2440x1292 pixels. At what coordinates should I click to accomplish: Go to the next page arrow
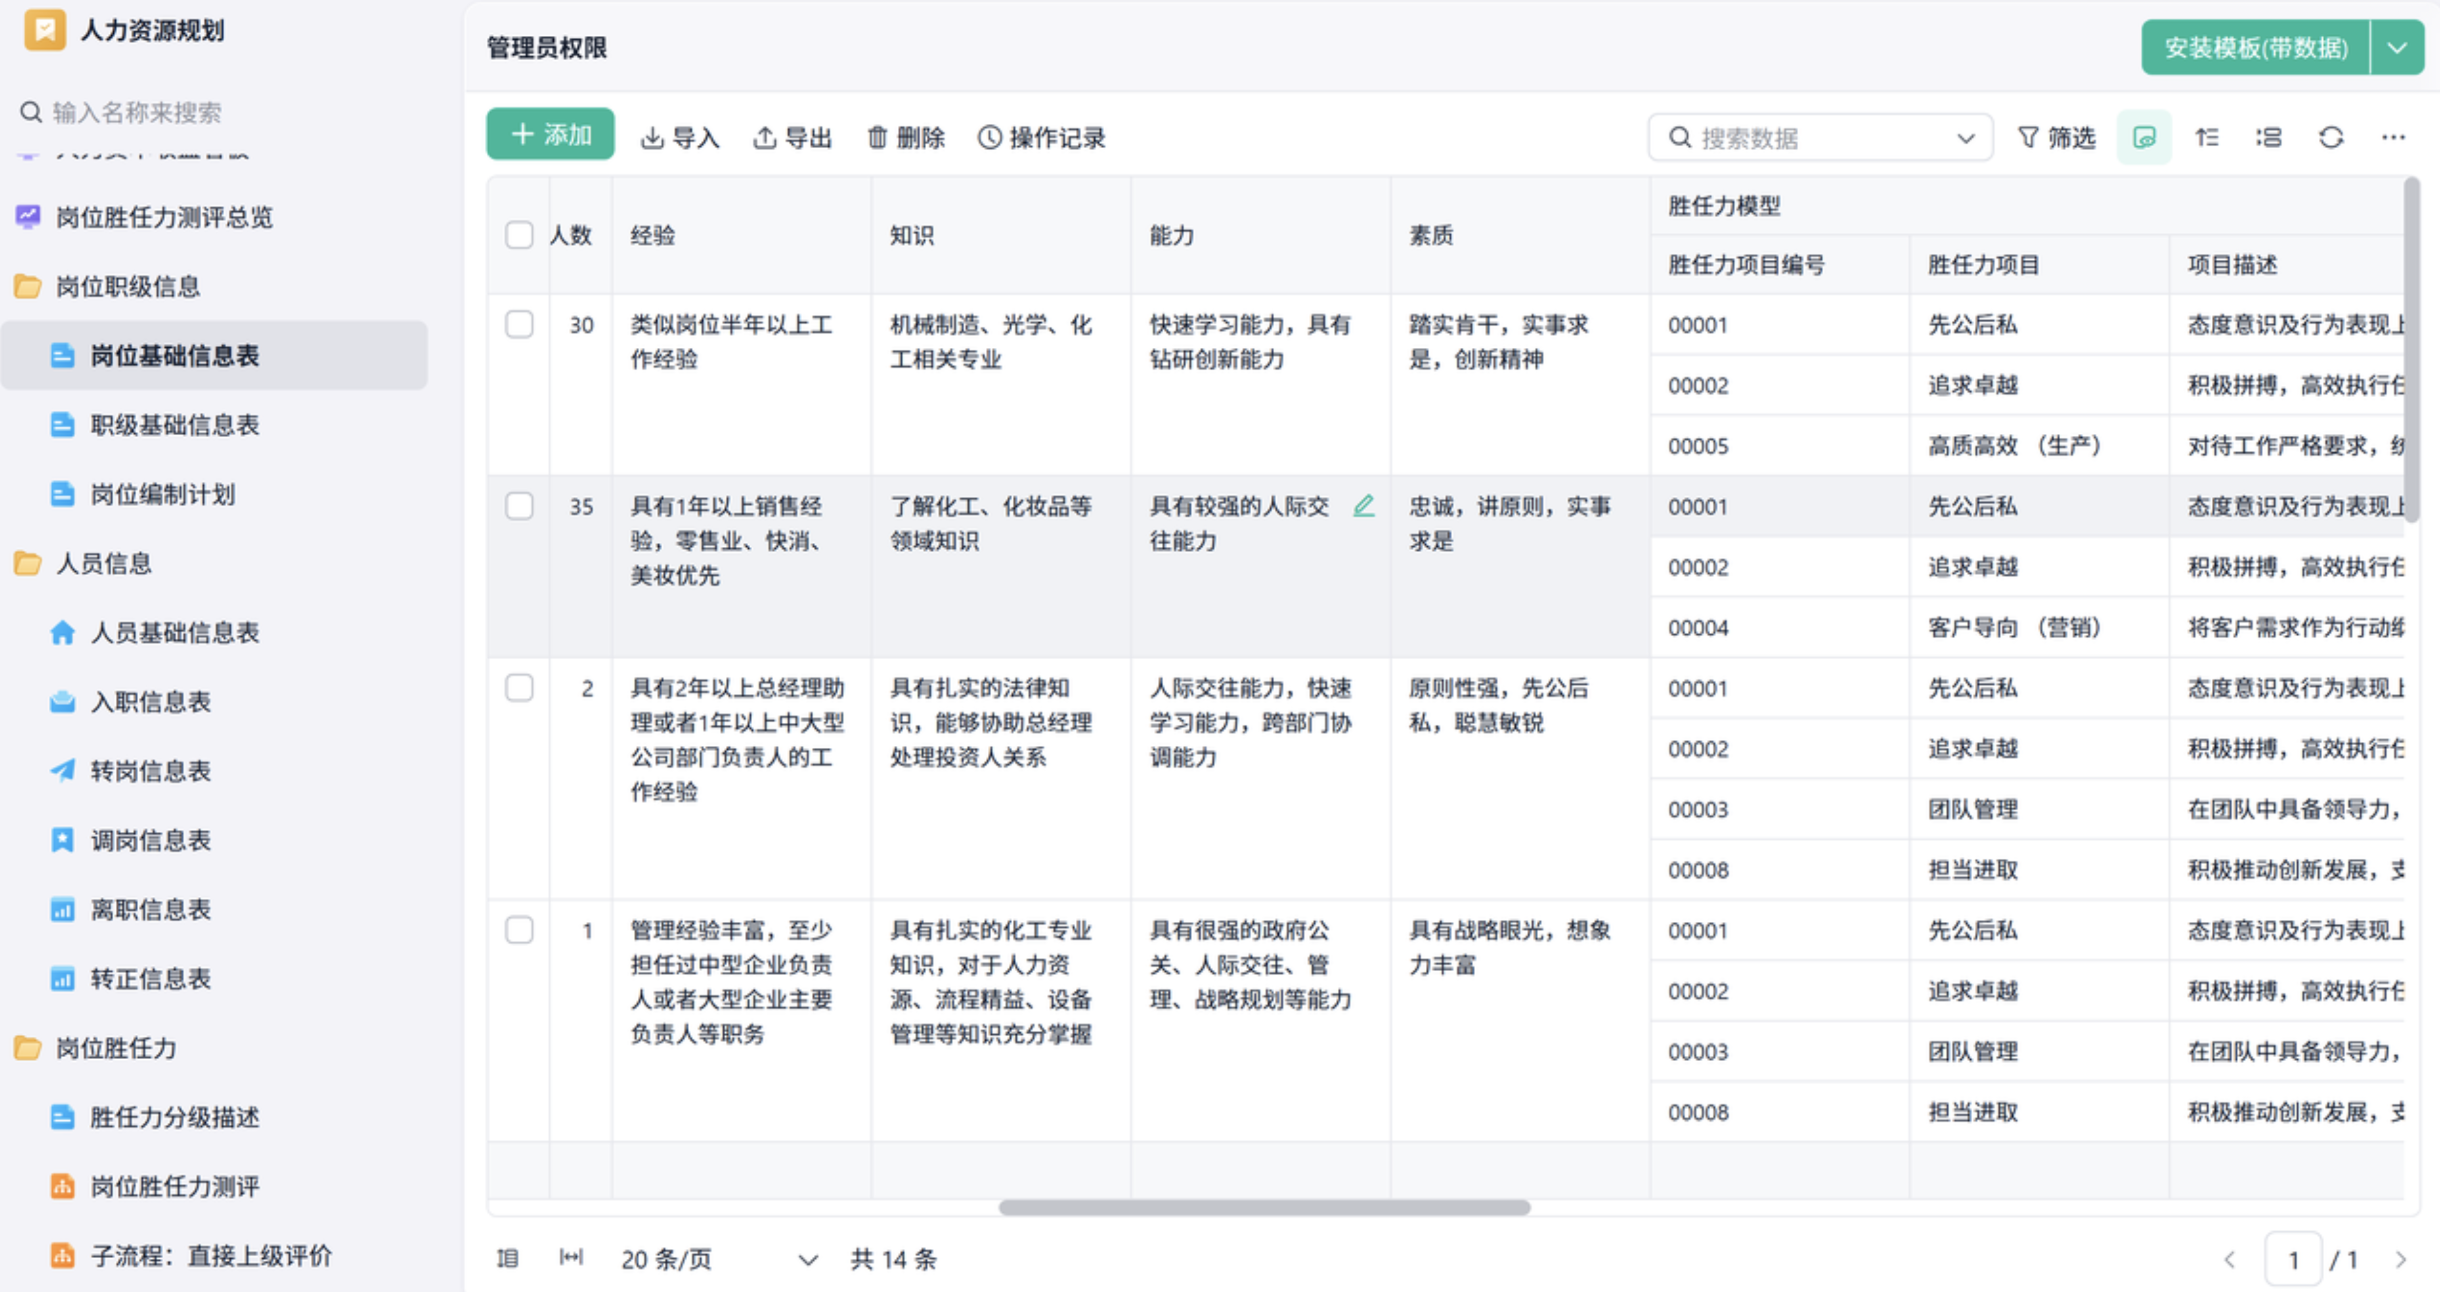[2401, 1259]
